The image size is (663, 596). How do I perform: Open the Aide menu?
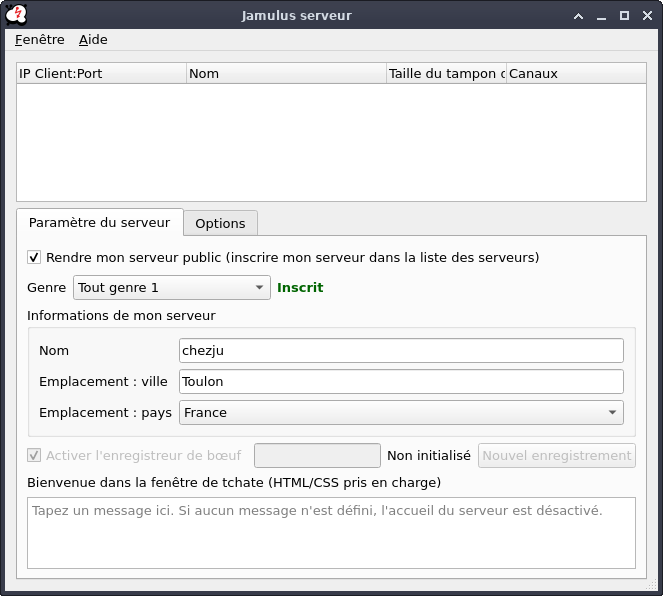click(x=93, y=40)
